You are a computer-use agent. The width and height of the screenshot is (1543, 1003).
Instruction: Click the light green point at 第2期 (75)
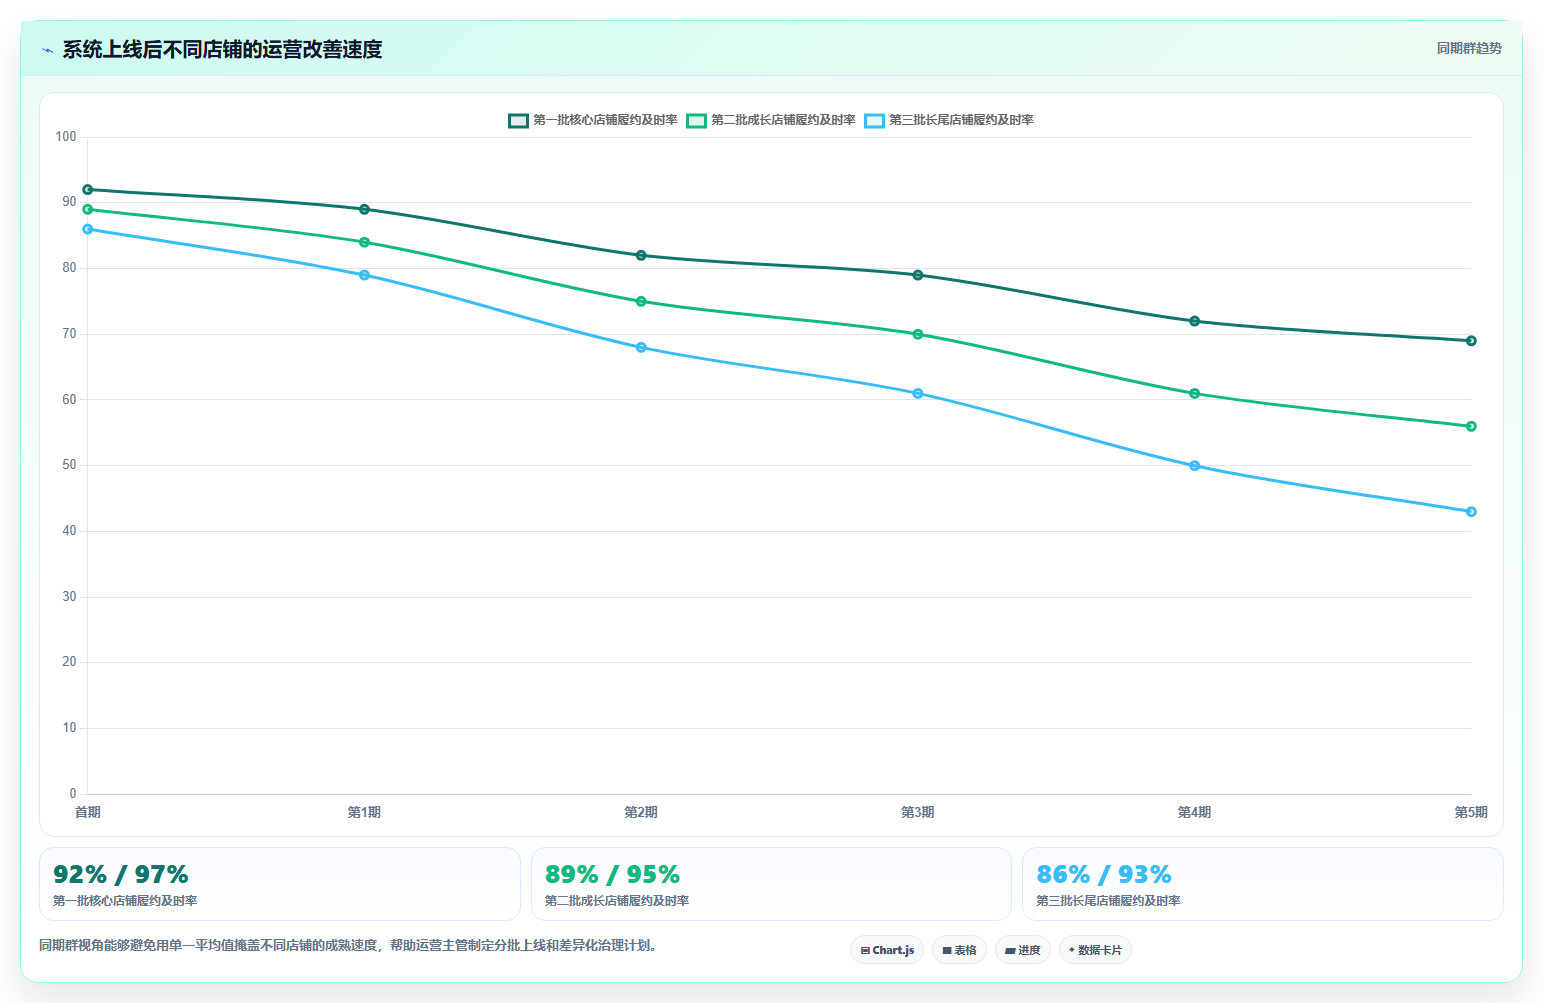click(x=641, y=301)
